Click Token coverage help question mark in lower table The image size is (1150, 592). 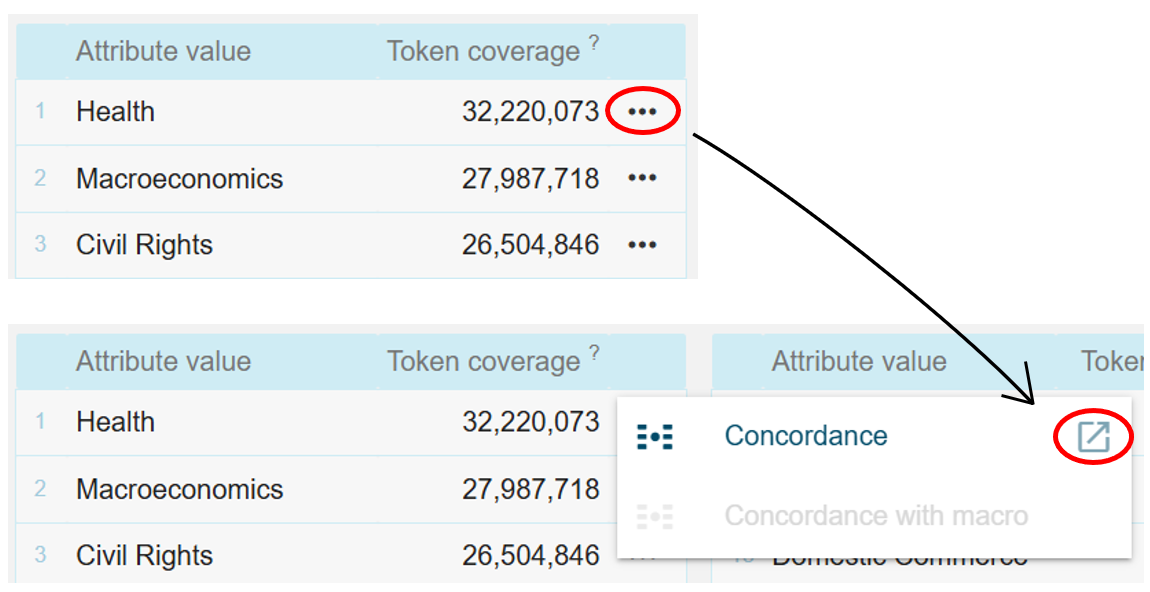click(x=594, y=352)
